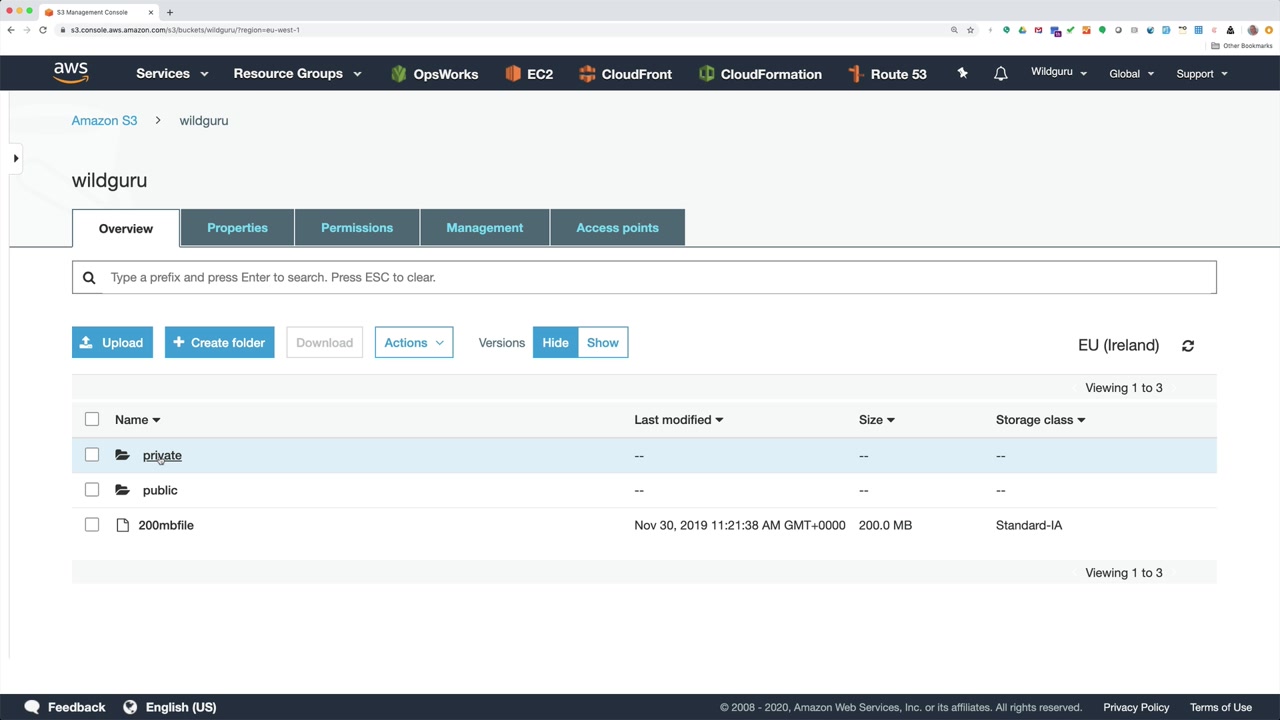Sort objects by Last modified column
This screenshot has width=1280, height=720.
[x=678, y=420]
